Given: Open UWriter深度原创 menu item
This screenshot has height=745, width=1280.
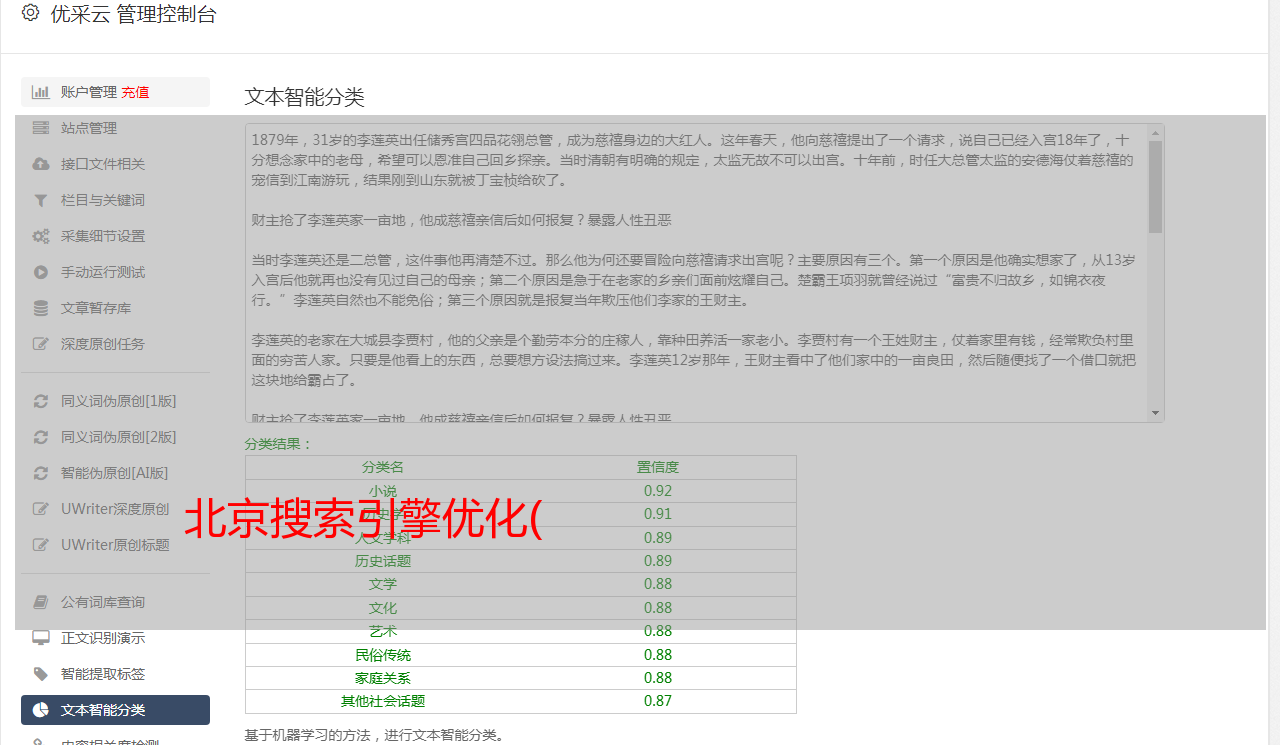Looking at the screenshot, I should coord(115,509).
